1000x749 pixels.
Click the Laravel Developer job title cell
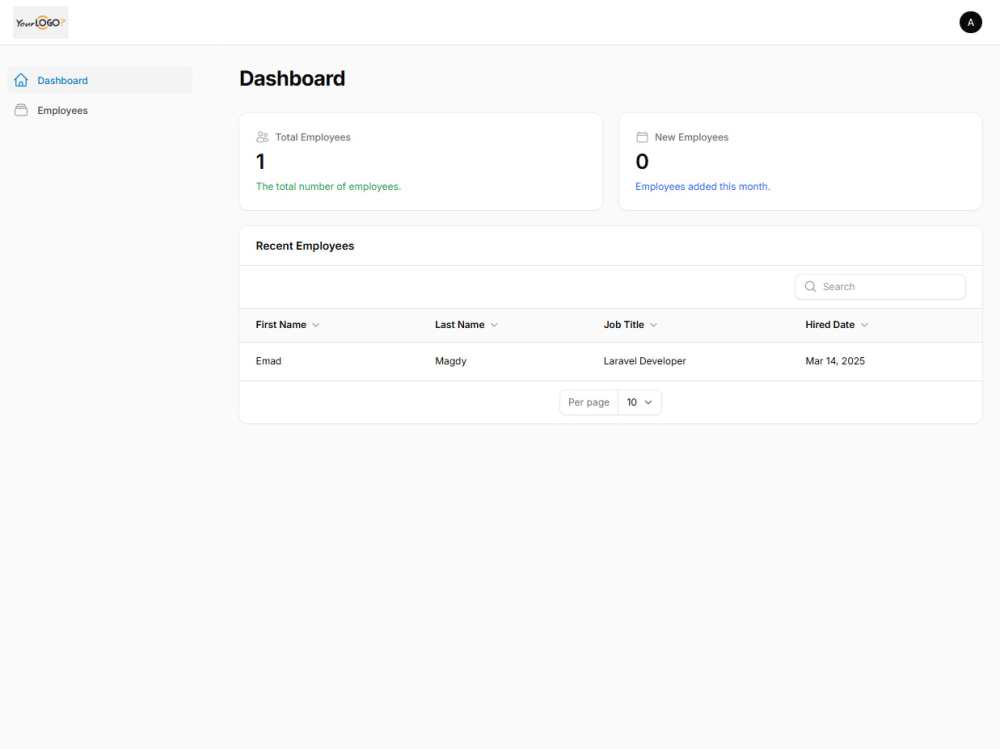click(645, 361)
